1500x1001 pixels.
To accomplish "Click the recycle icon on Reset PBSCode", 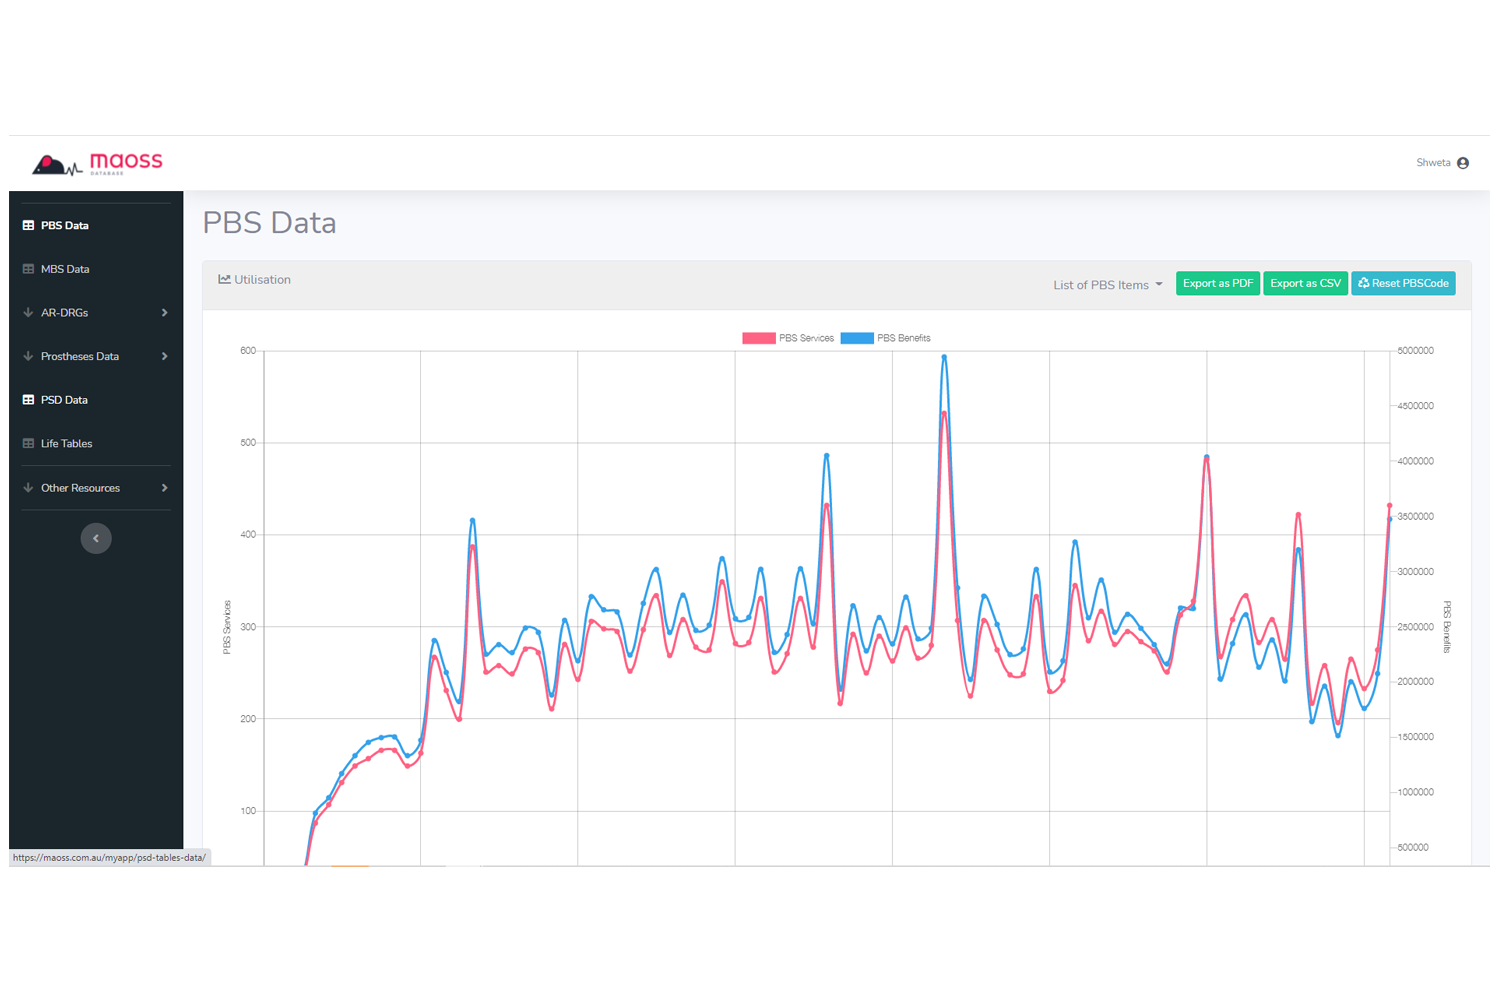I will point(1363,284).
